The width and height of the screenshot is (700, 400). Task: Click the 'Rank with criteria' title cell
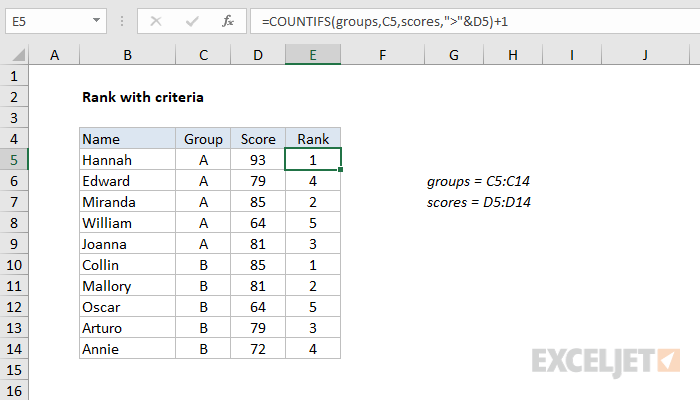(143, 97)
